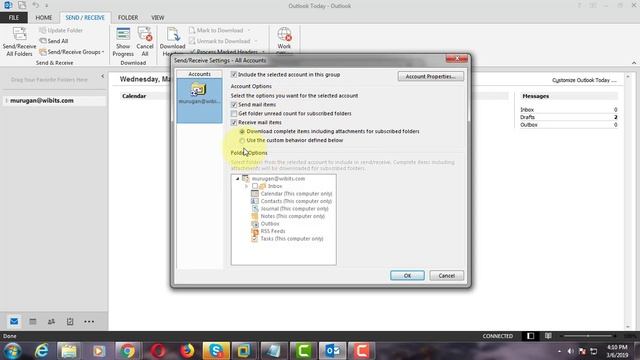Select Calendar (This computer only) tree item

[296, 193]
